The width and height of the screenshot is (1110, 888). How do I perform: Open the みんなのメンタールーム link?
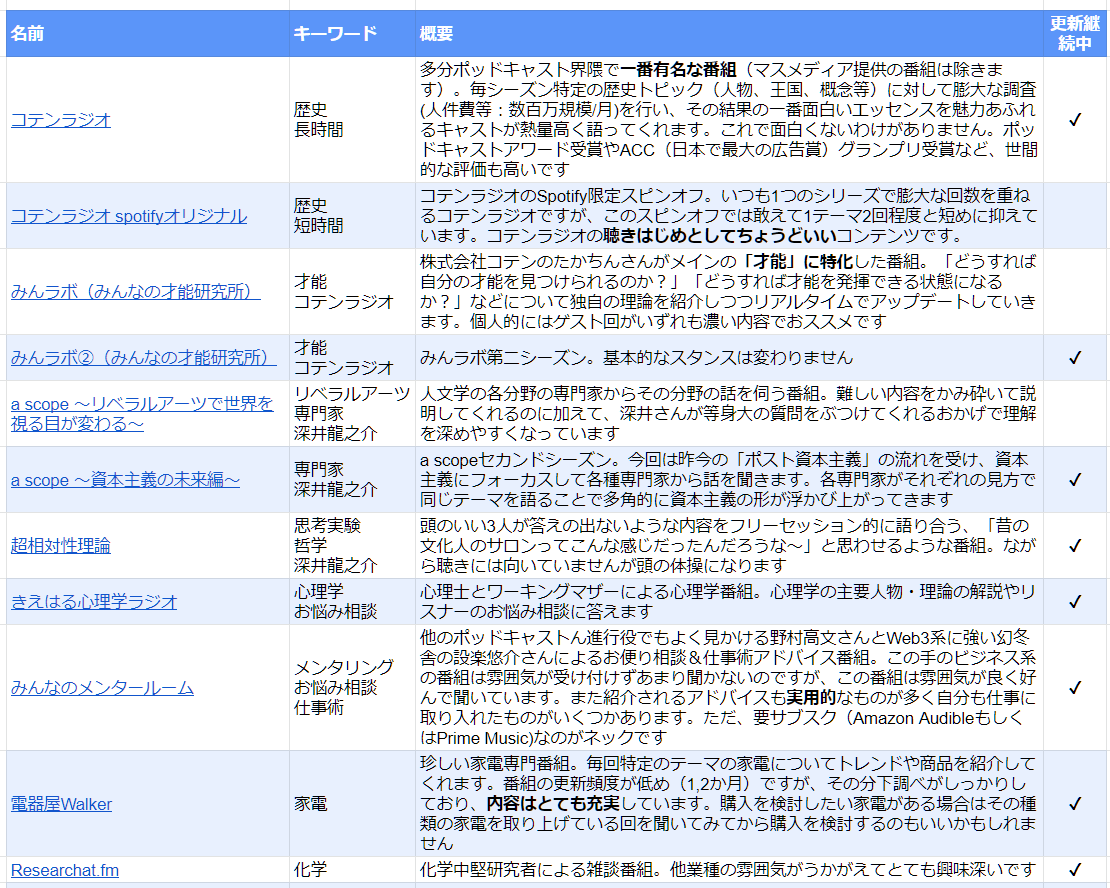tap(102, 688)
